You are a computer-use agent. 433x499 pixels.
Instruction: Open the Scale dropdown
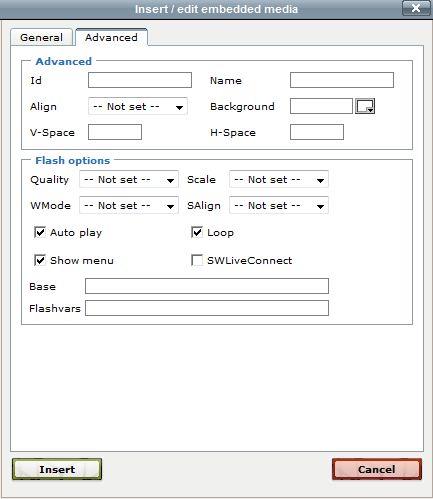point(279,179)
